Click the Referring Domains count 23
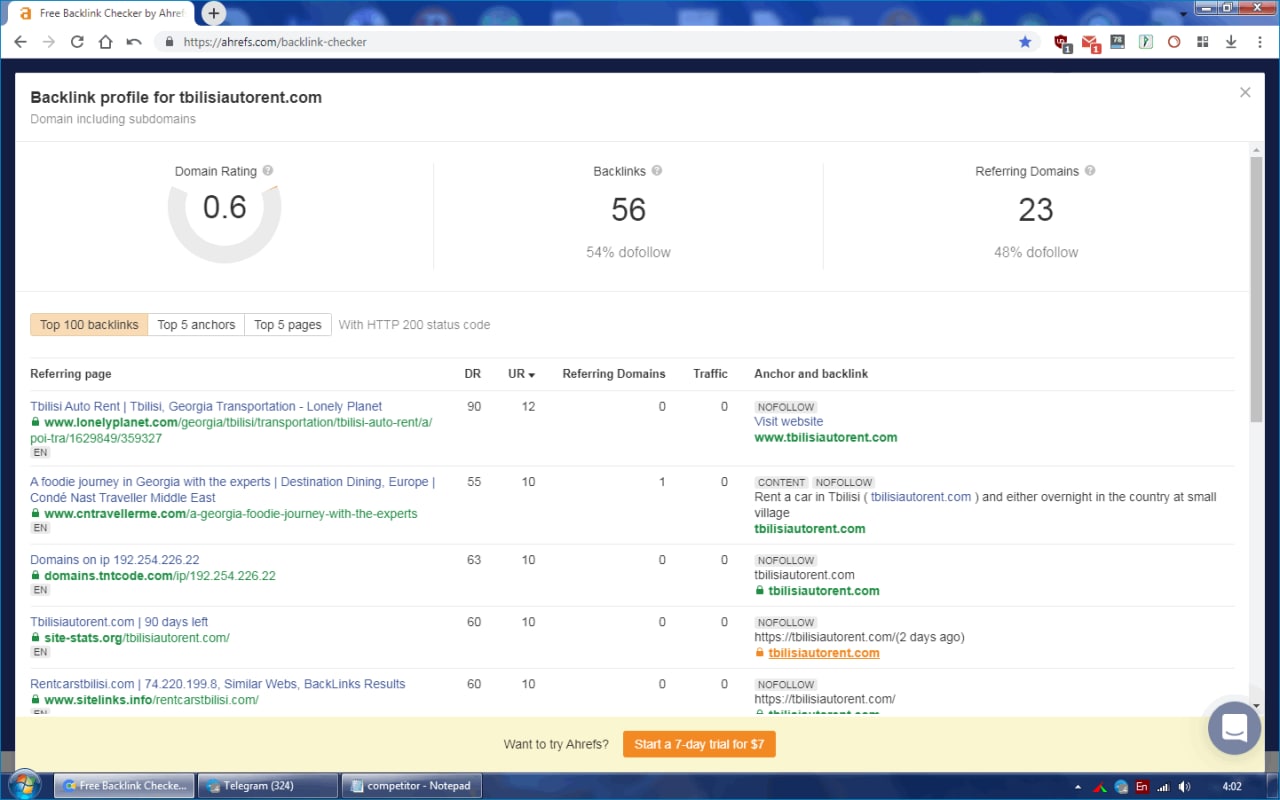Screen dimensions: 1280x800 coord(1035,209)
